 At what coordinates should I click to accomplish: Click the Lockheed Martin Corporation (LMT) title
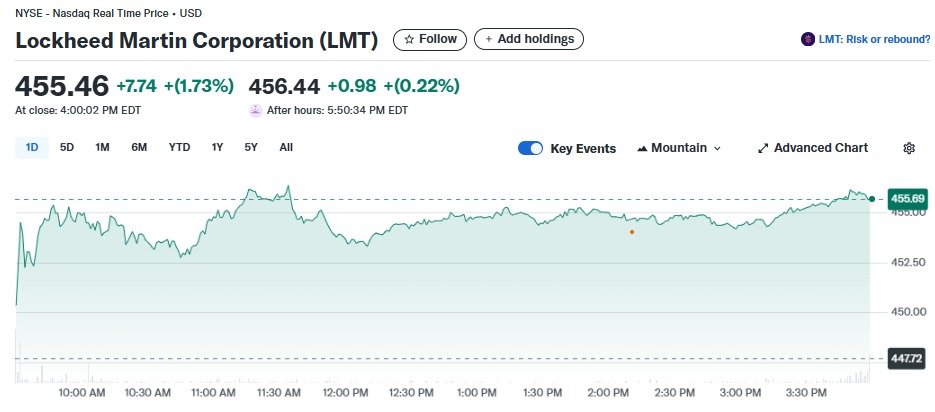[x=197, y=41]
